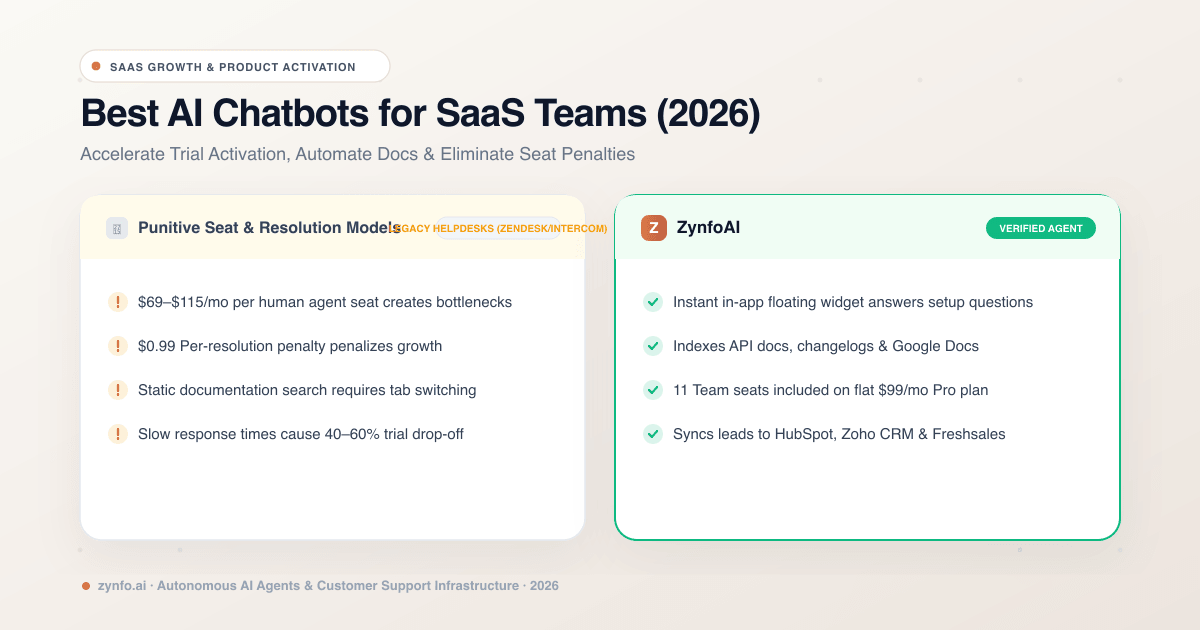Image resolution: width=1200 pixels, height=630 pixels.
Task: Click warning icon next to Static documentation search
Action: pyautogui.click(x=117, y=390)
